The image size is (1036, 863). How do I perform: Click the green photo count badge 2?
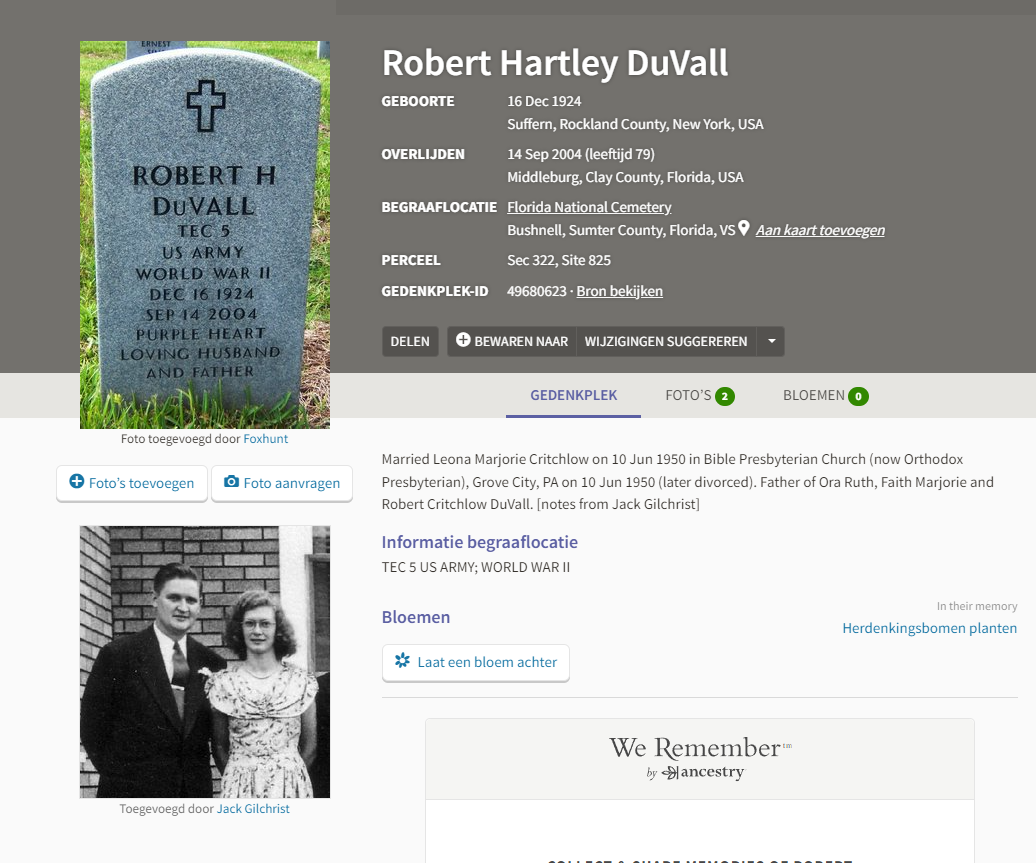tap(725, 396)
